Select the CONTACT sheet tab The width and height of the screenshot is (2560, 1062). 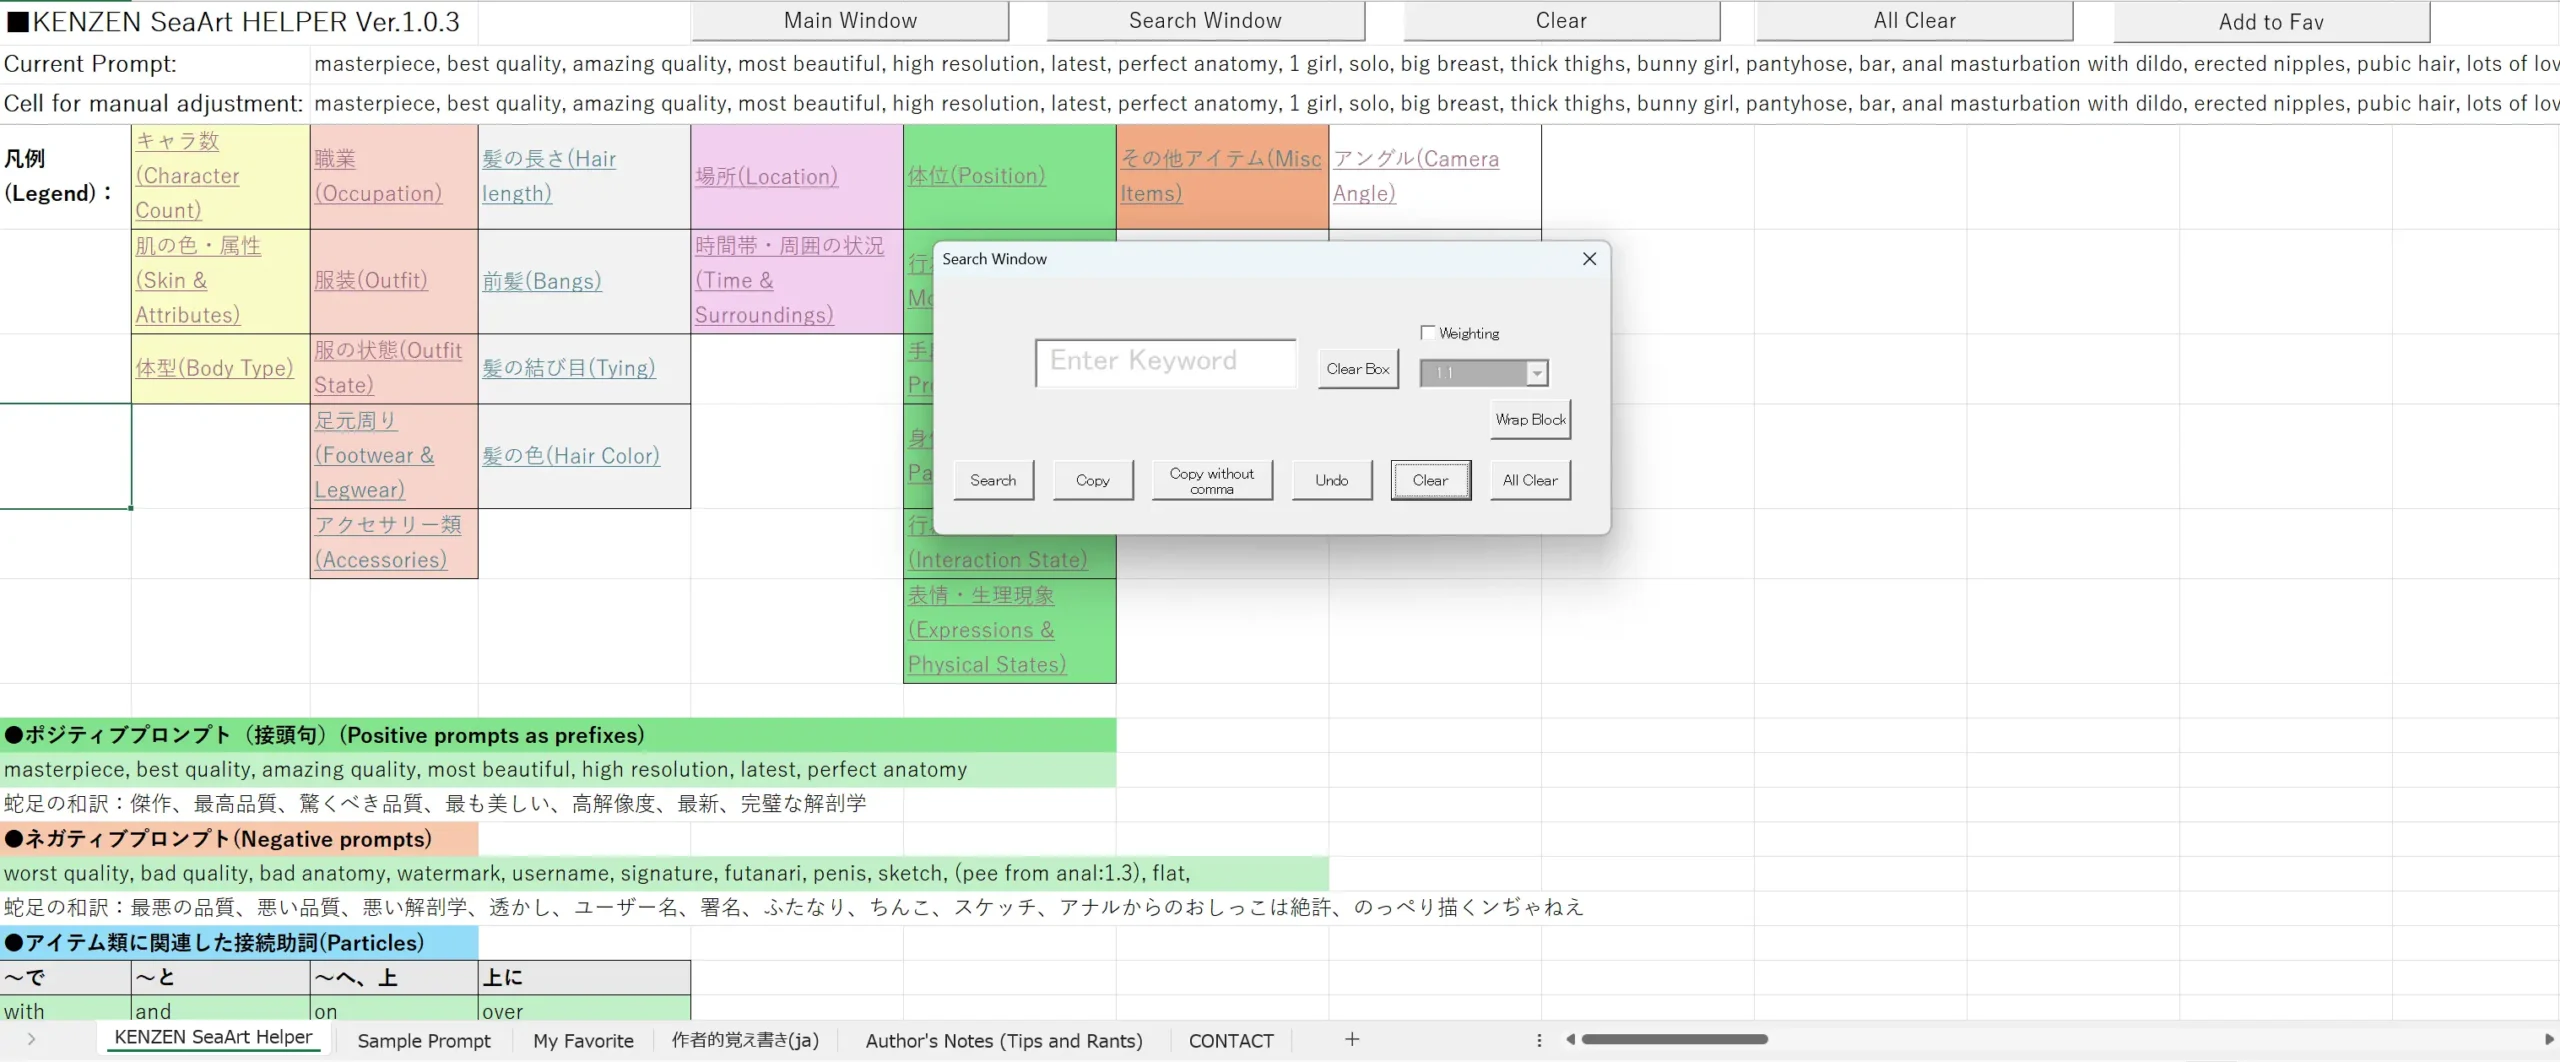click(x=1231, y=1040)
